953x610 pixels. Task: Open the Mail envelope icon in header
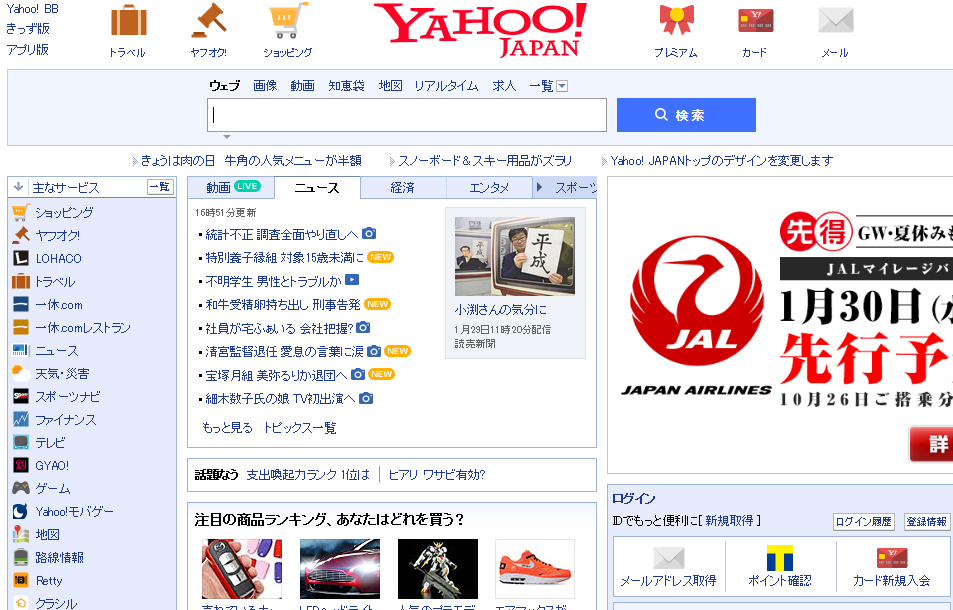click(836, 20)
